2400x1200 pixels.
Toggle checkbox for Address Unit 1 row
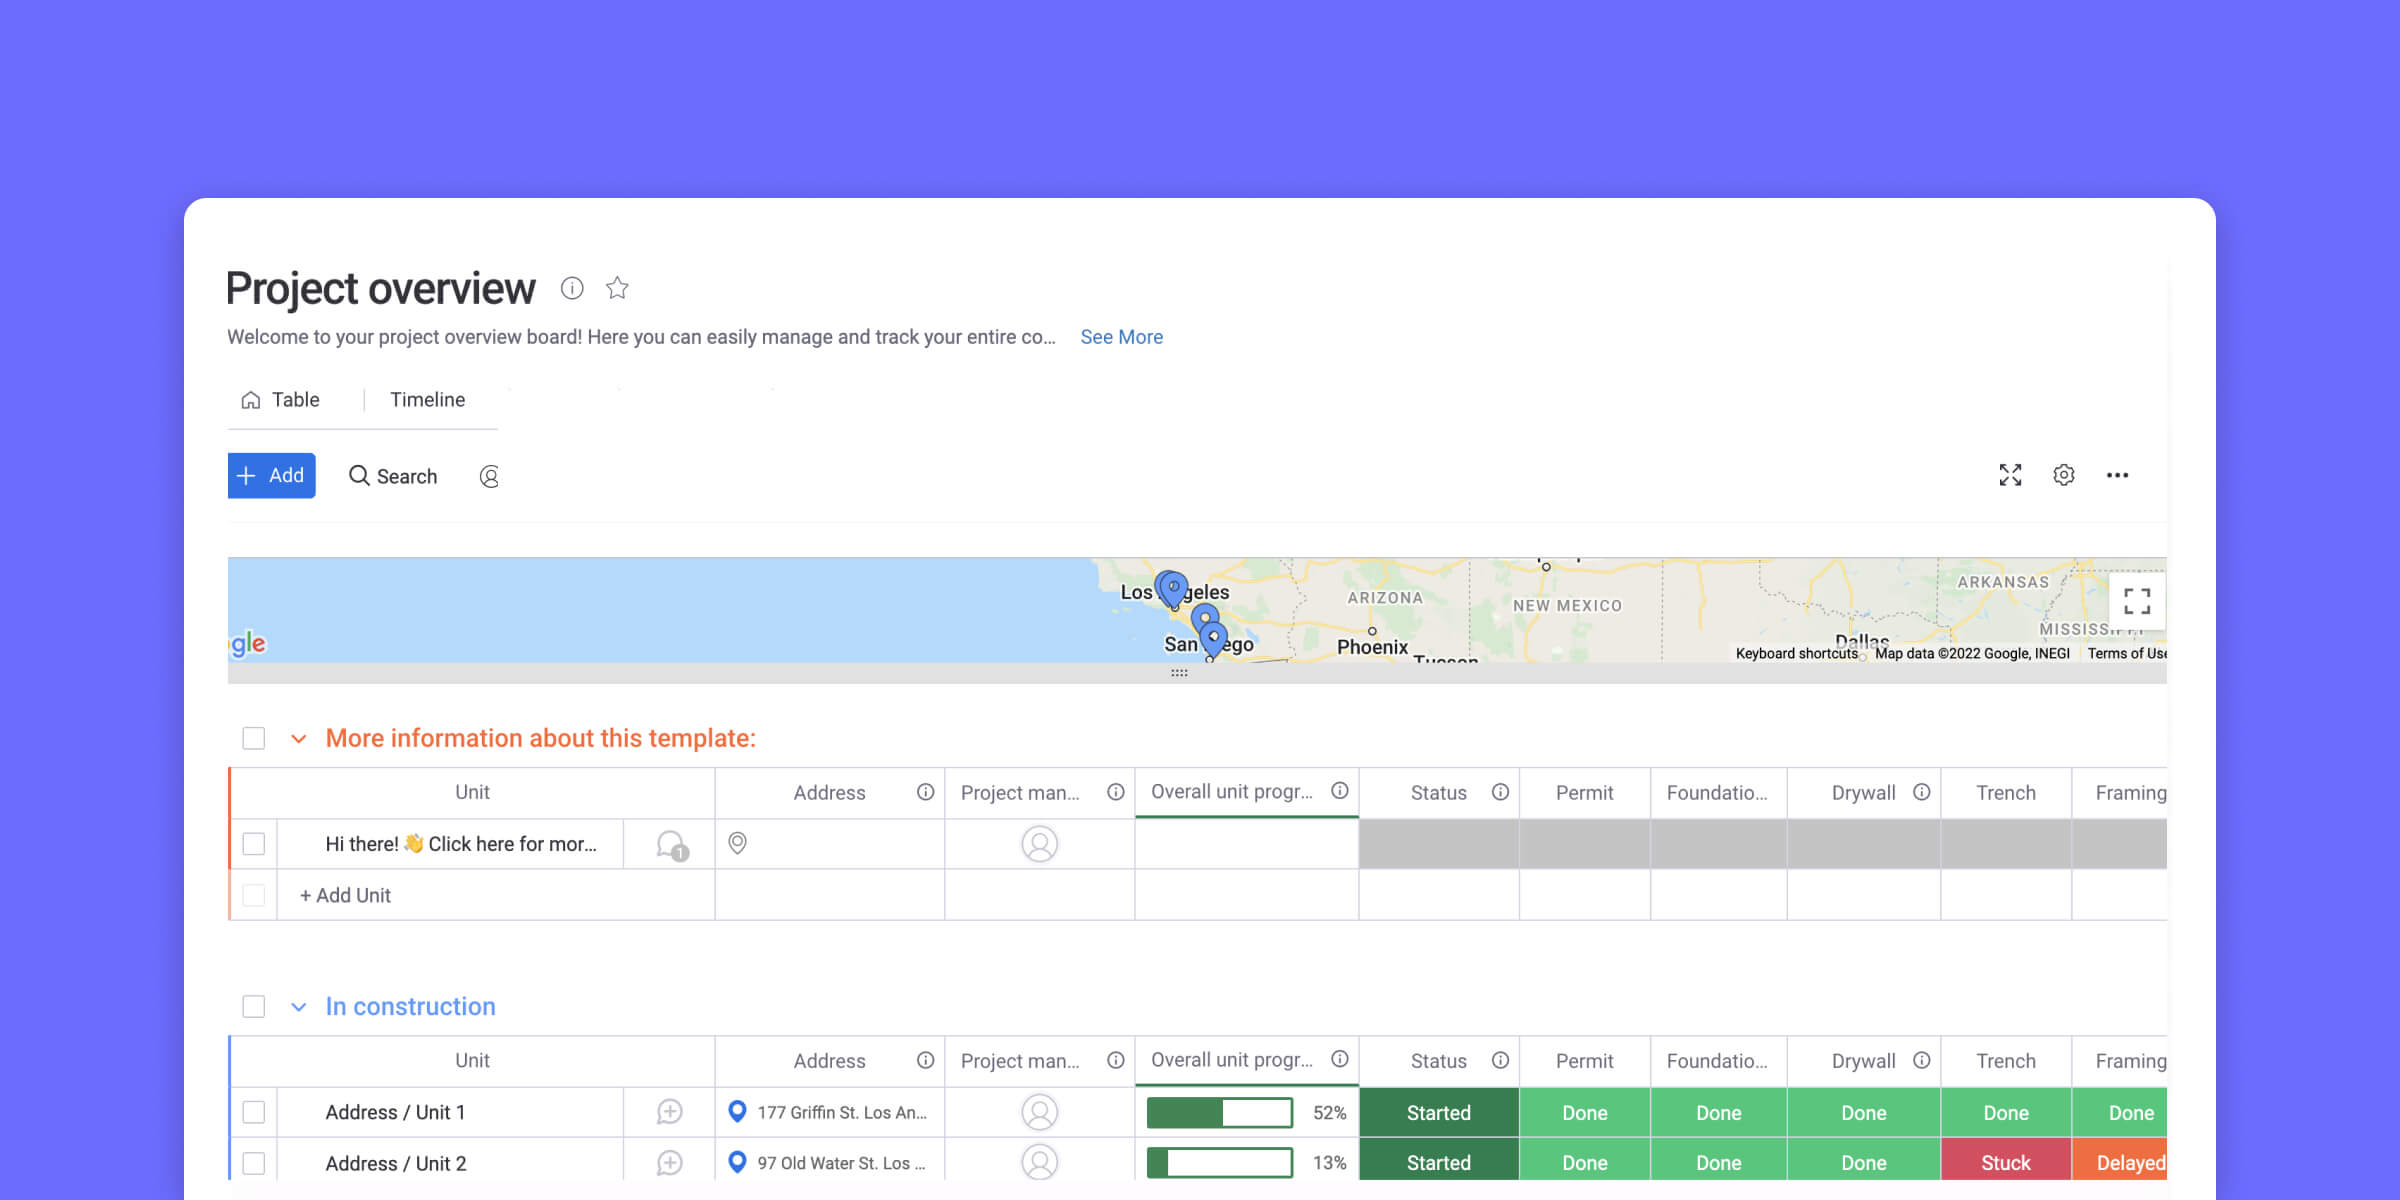point(256,1111)
